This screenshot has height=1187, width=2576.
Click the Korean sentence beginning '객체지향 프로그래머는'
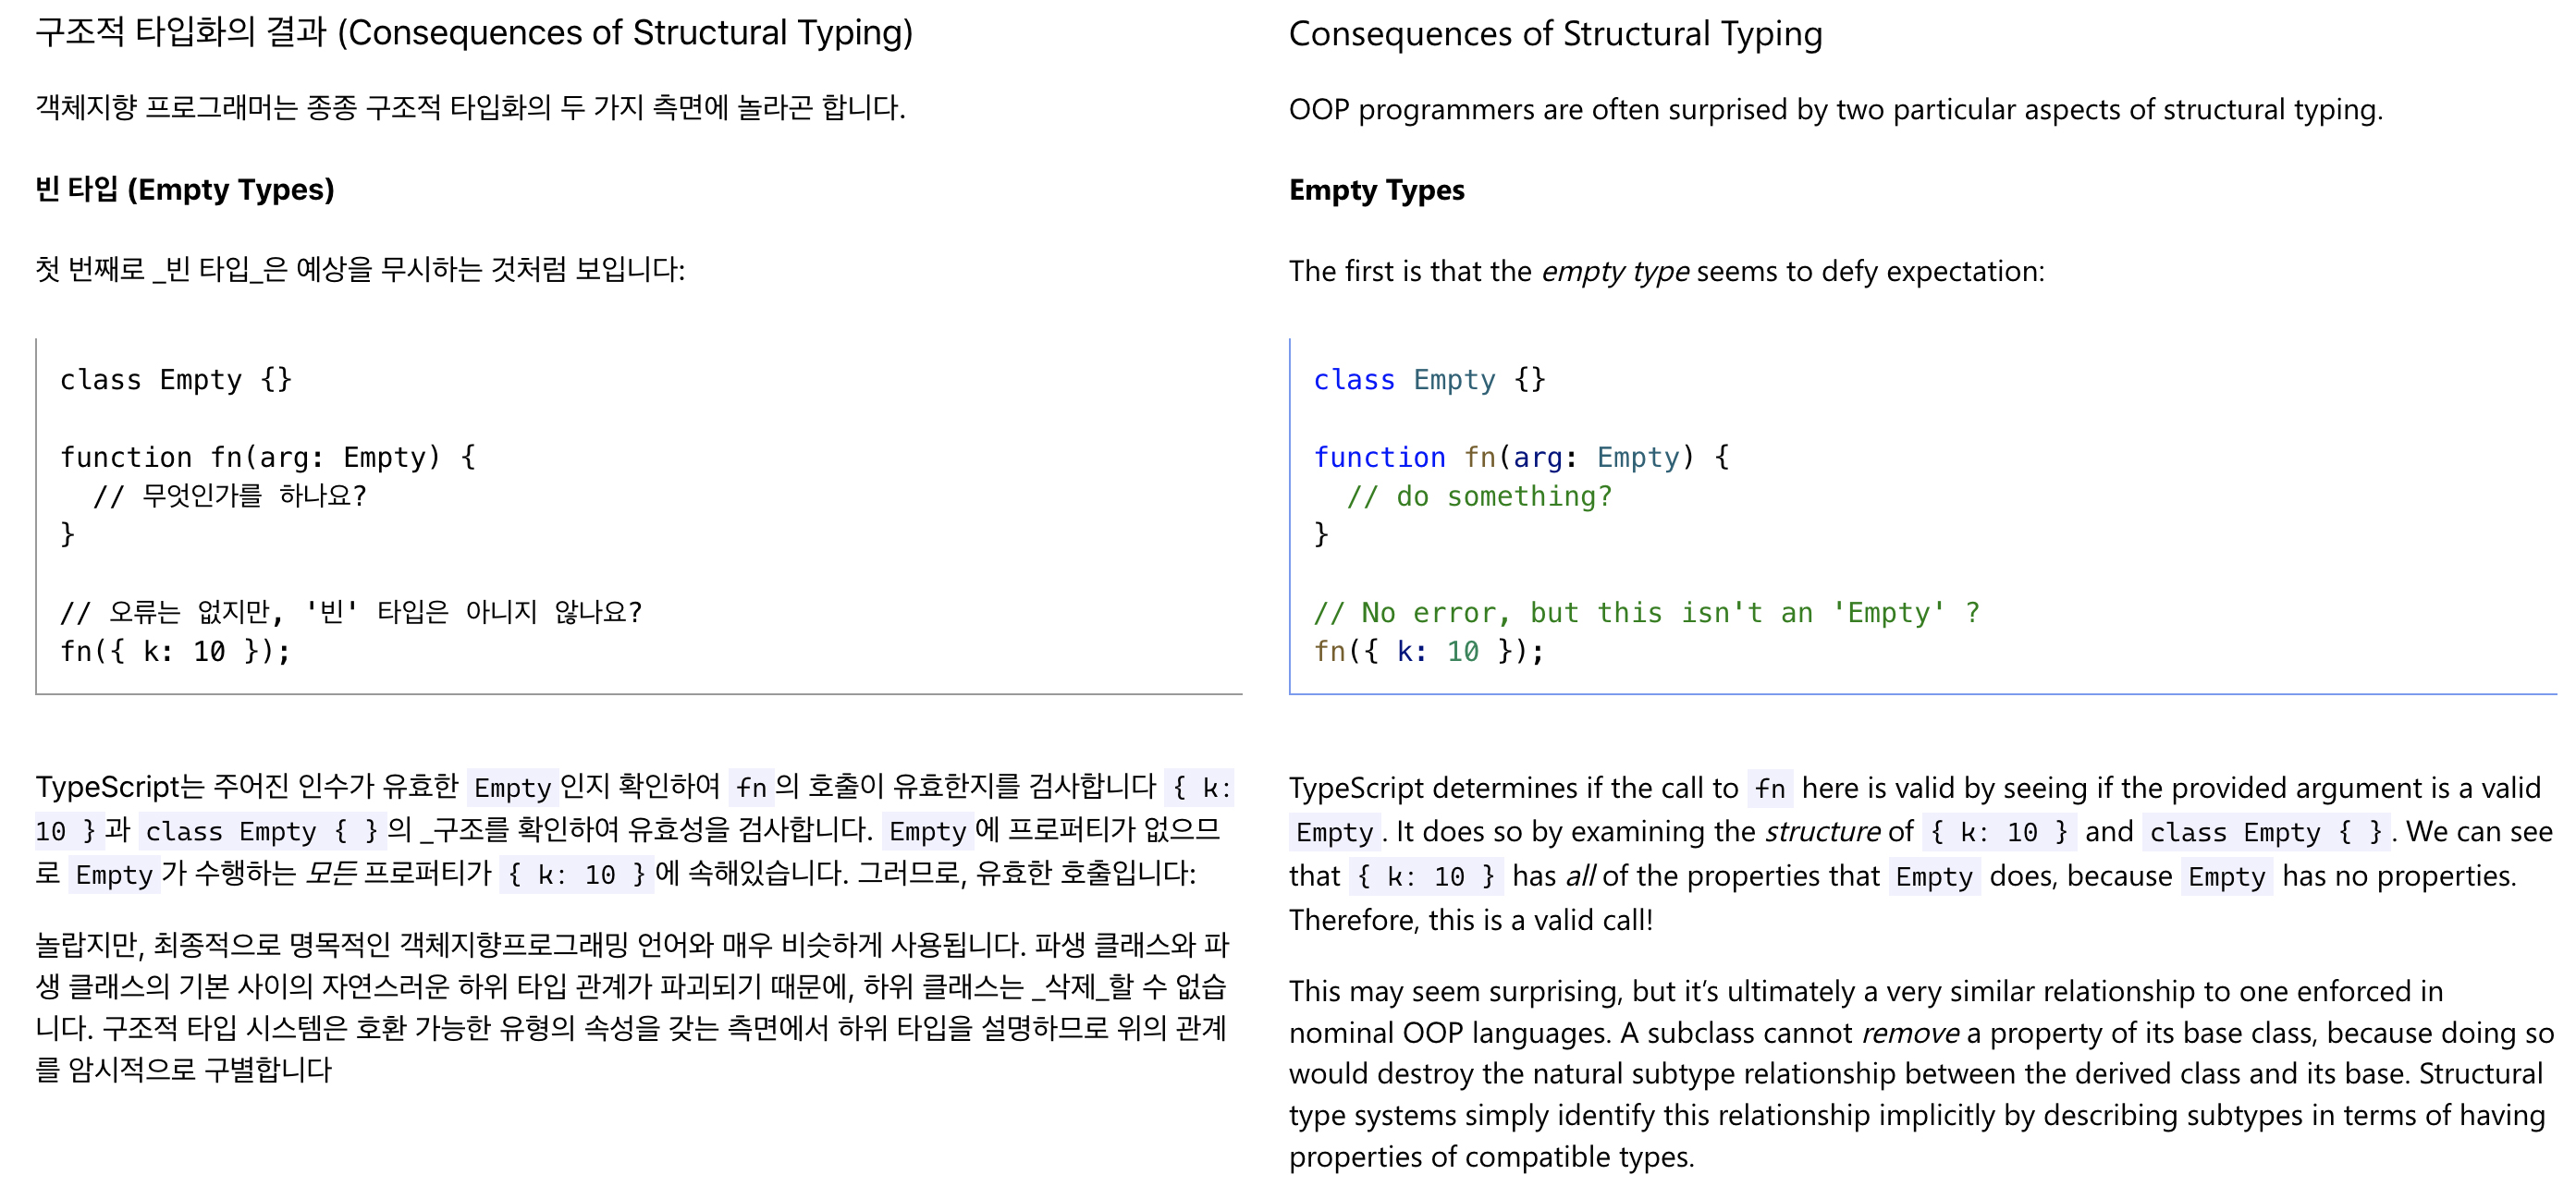(470, 108)
